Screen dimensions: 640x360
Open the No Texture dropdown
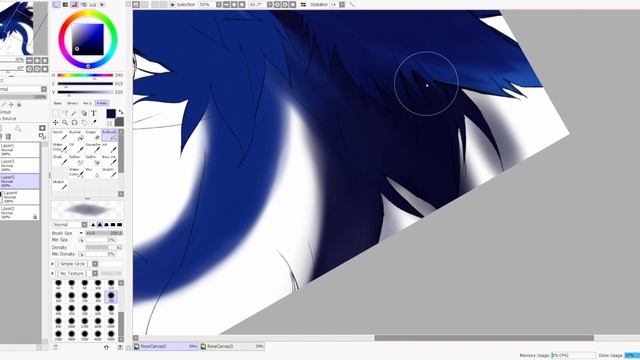tap(95, 273)
